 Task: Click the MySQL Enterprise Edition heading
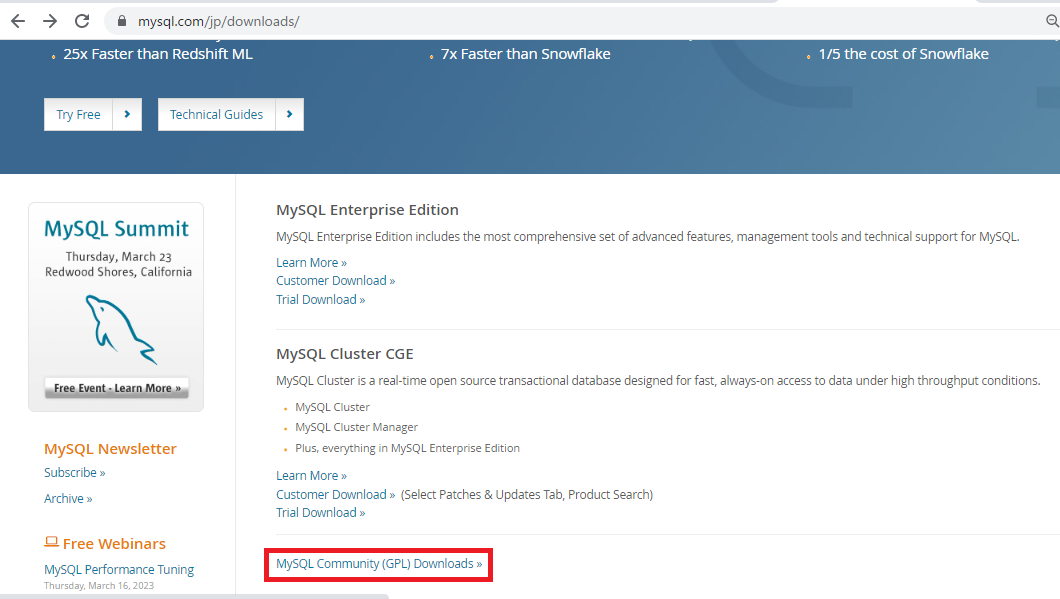pyautogui.click(x=367, y=210)
